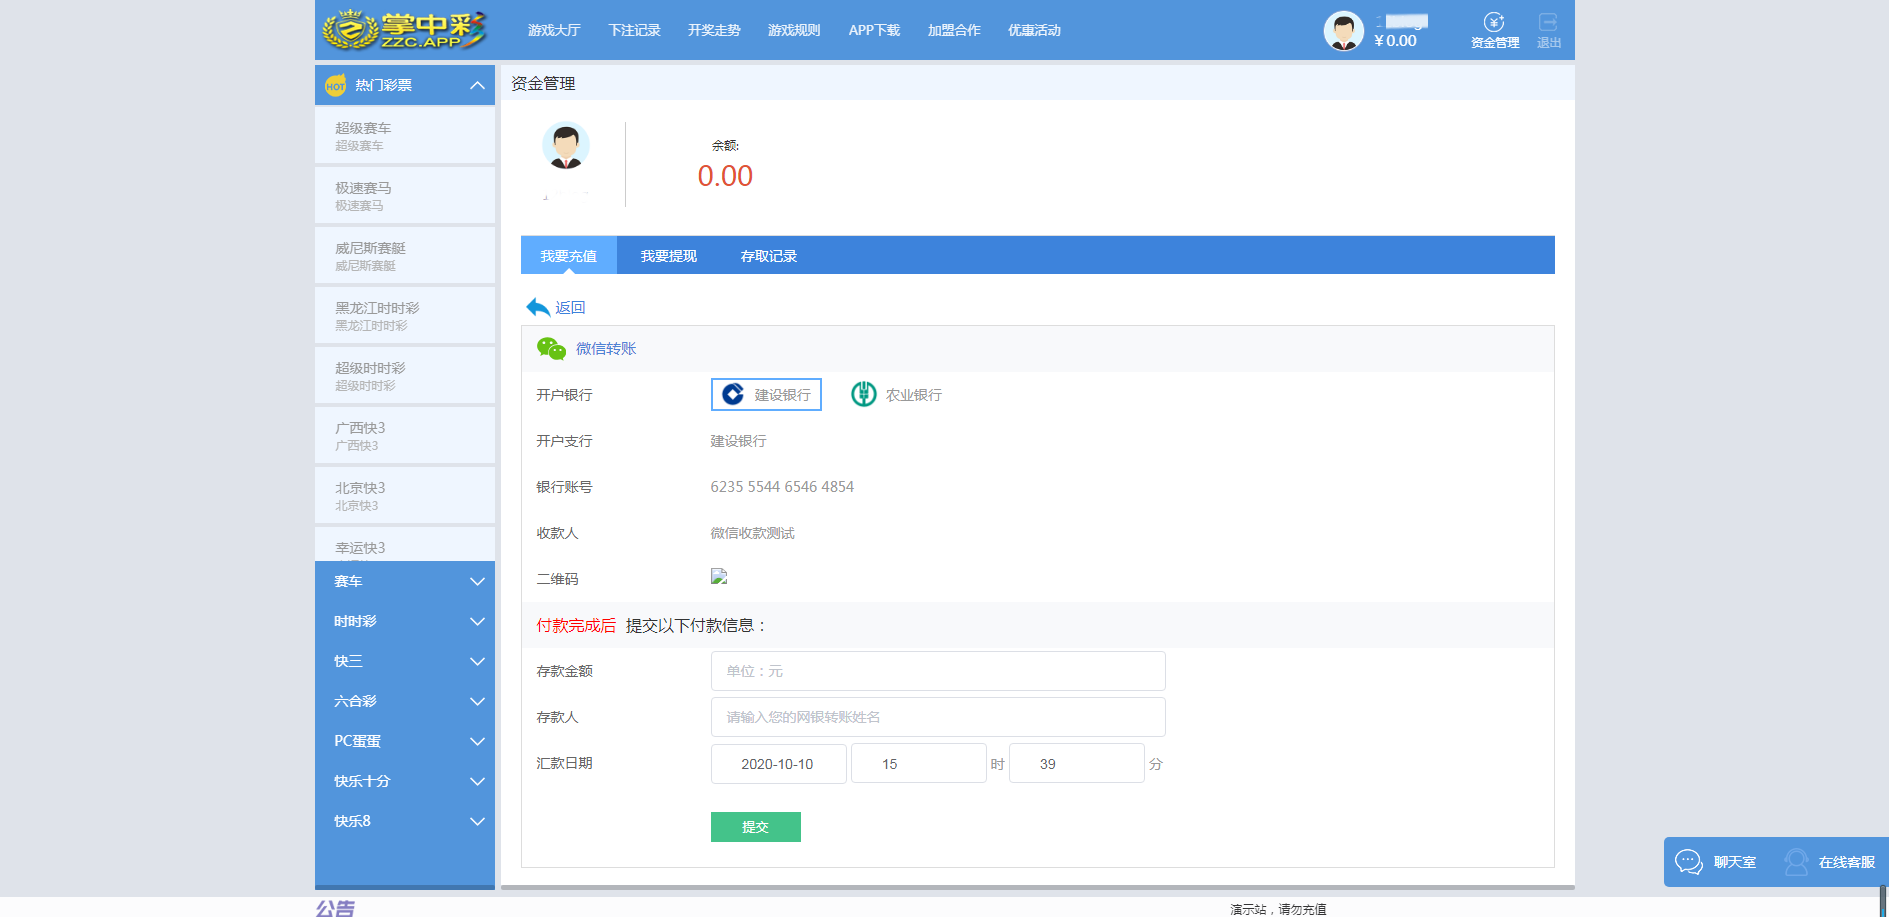
Task: Focus the 存款人 name field
Action: click(938, 717)
